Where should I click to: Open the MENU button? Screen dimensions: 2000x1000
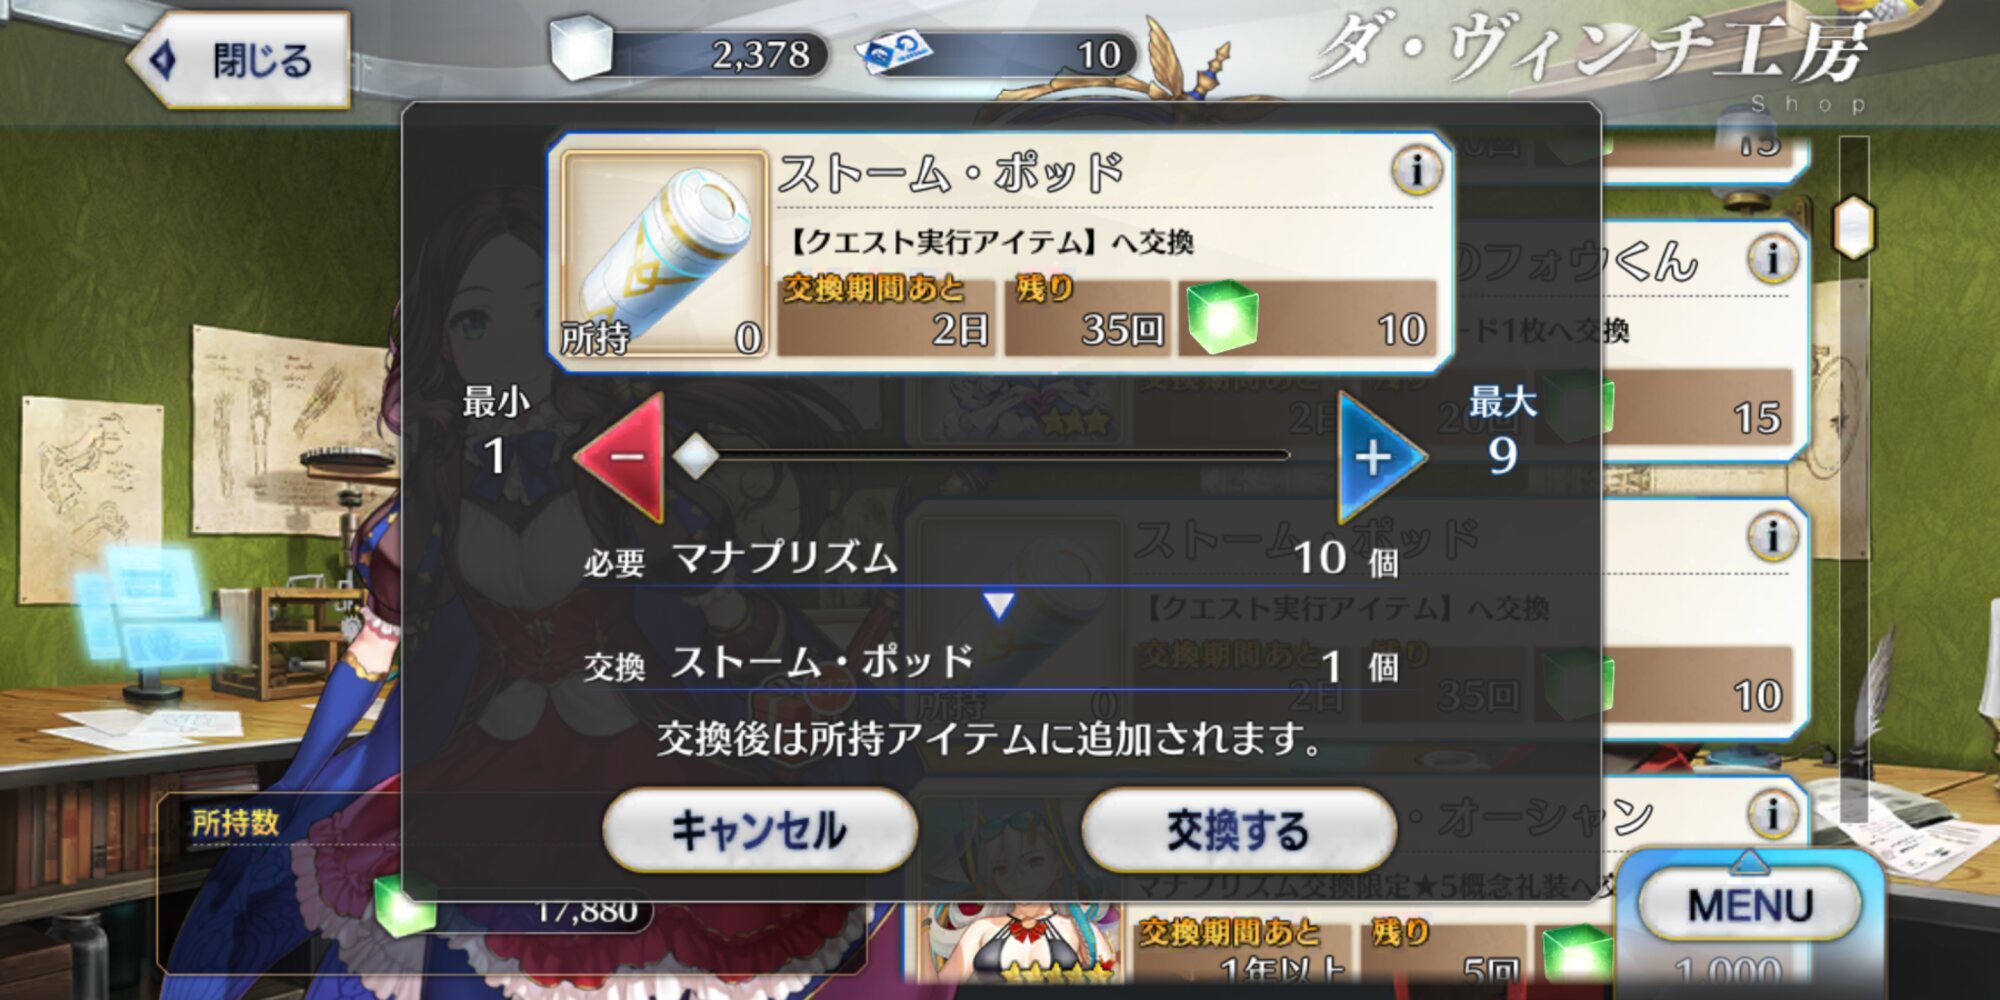[x=1750, y=906]
